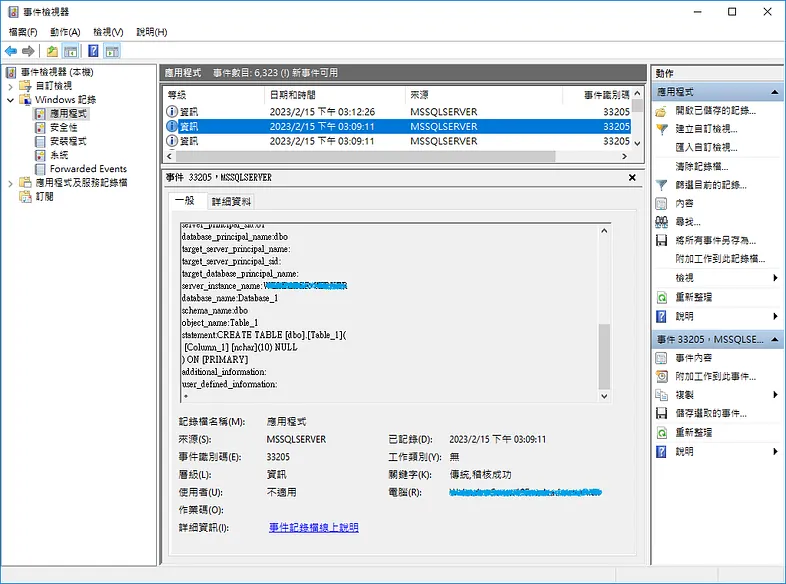Select the 系統 log in tree
Viewport: 786px width, 584px height.
point(59,155)
